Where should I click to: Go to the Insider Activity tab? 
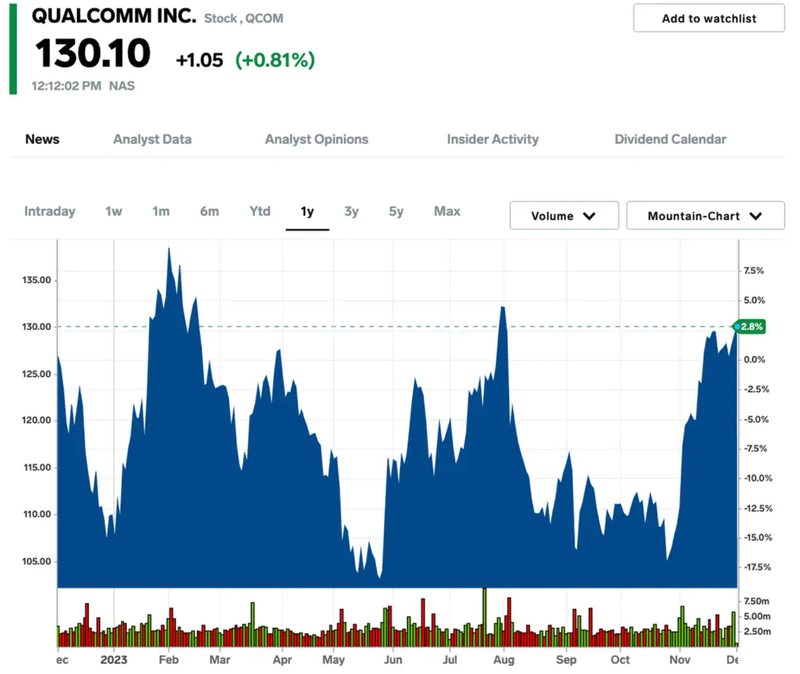click(x=492, y=139)
